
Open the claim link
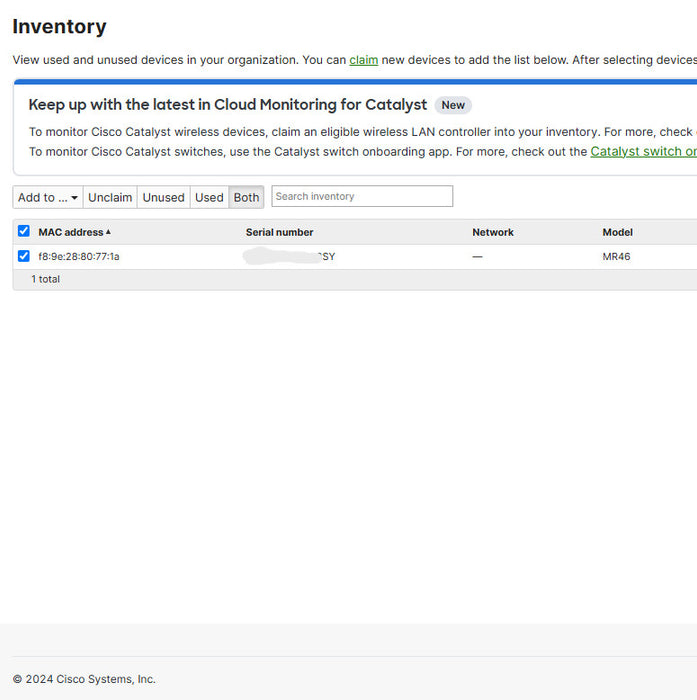(363, 60)
